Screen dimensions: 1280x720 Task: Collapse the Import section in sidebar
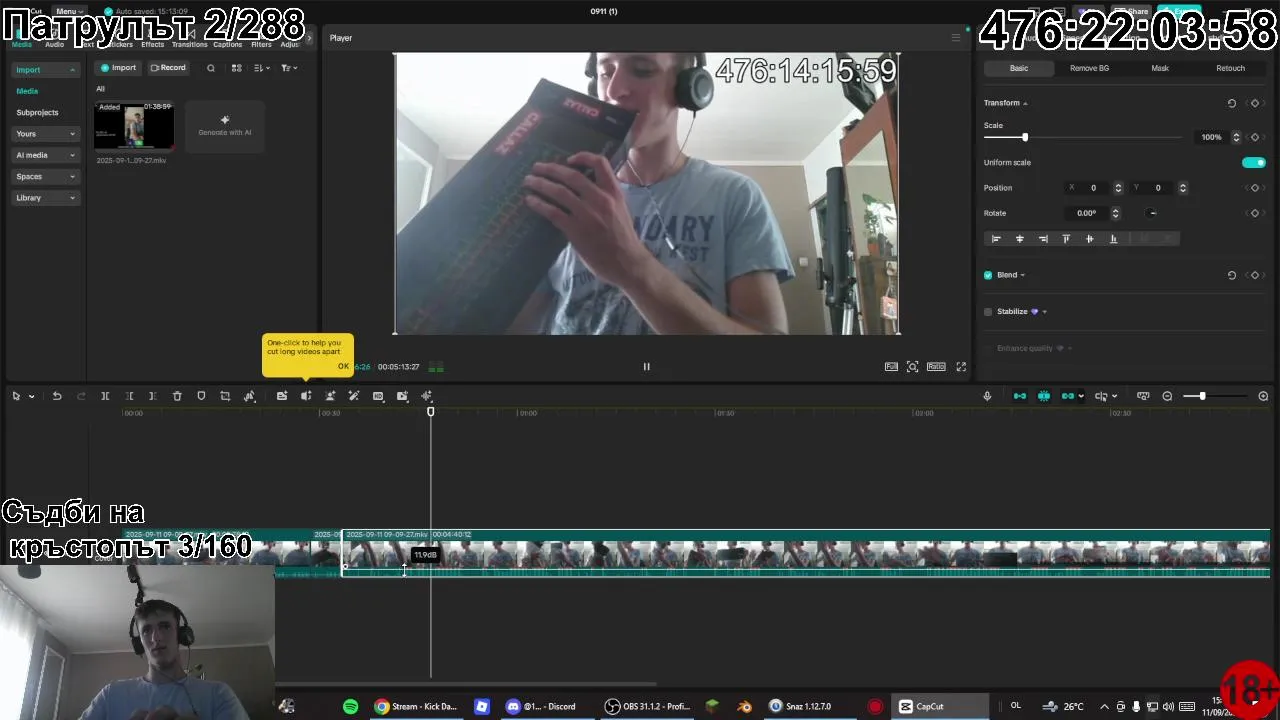(x=45, y=70)
